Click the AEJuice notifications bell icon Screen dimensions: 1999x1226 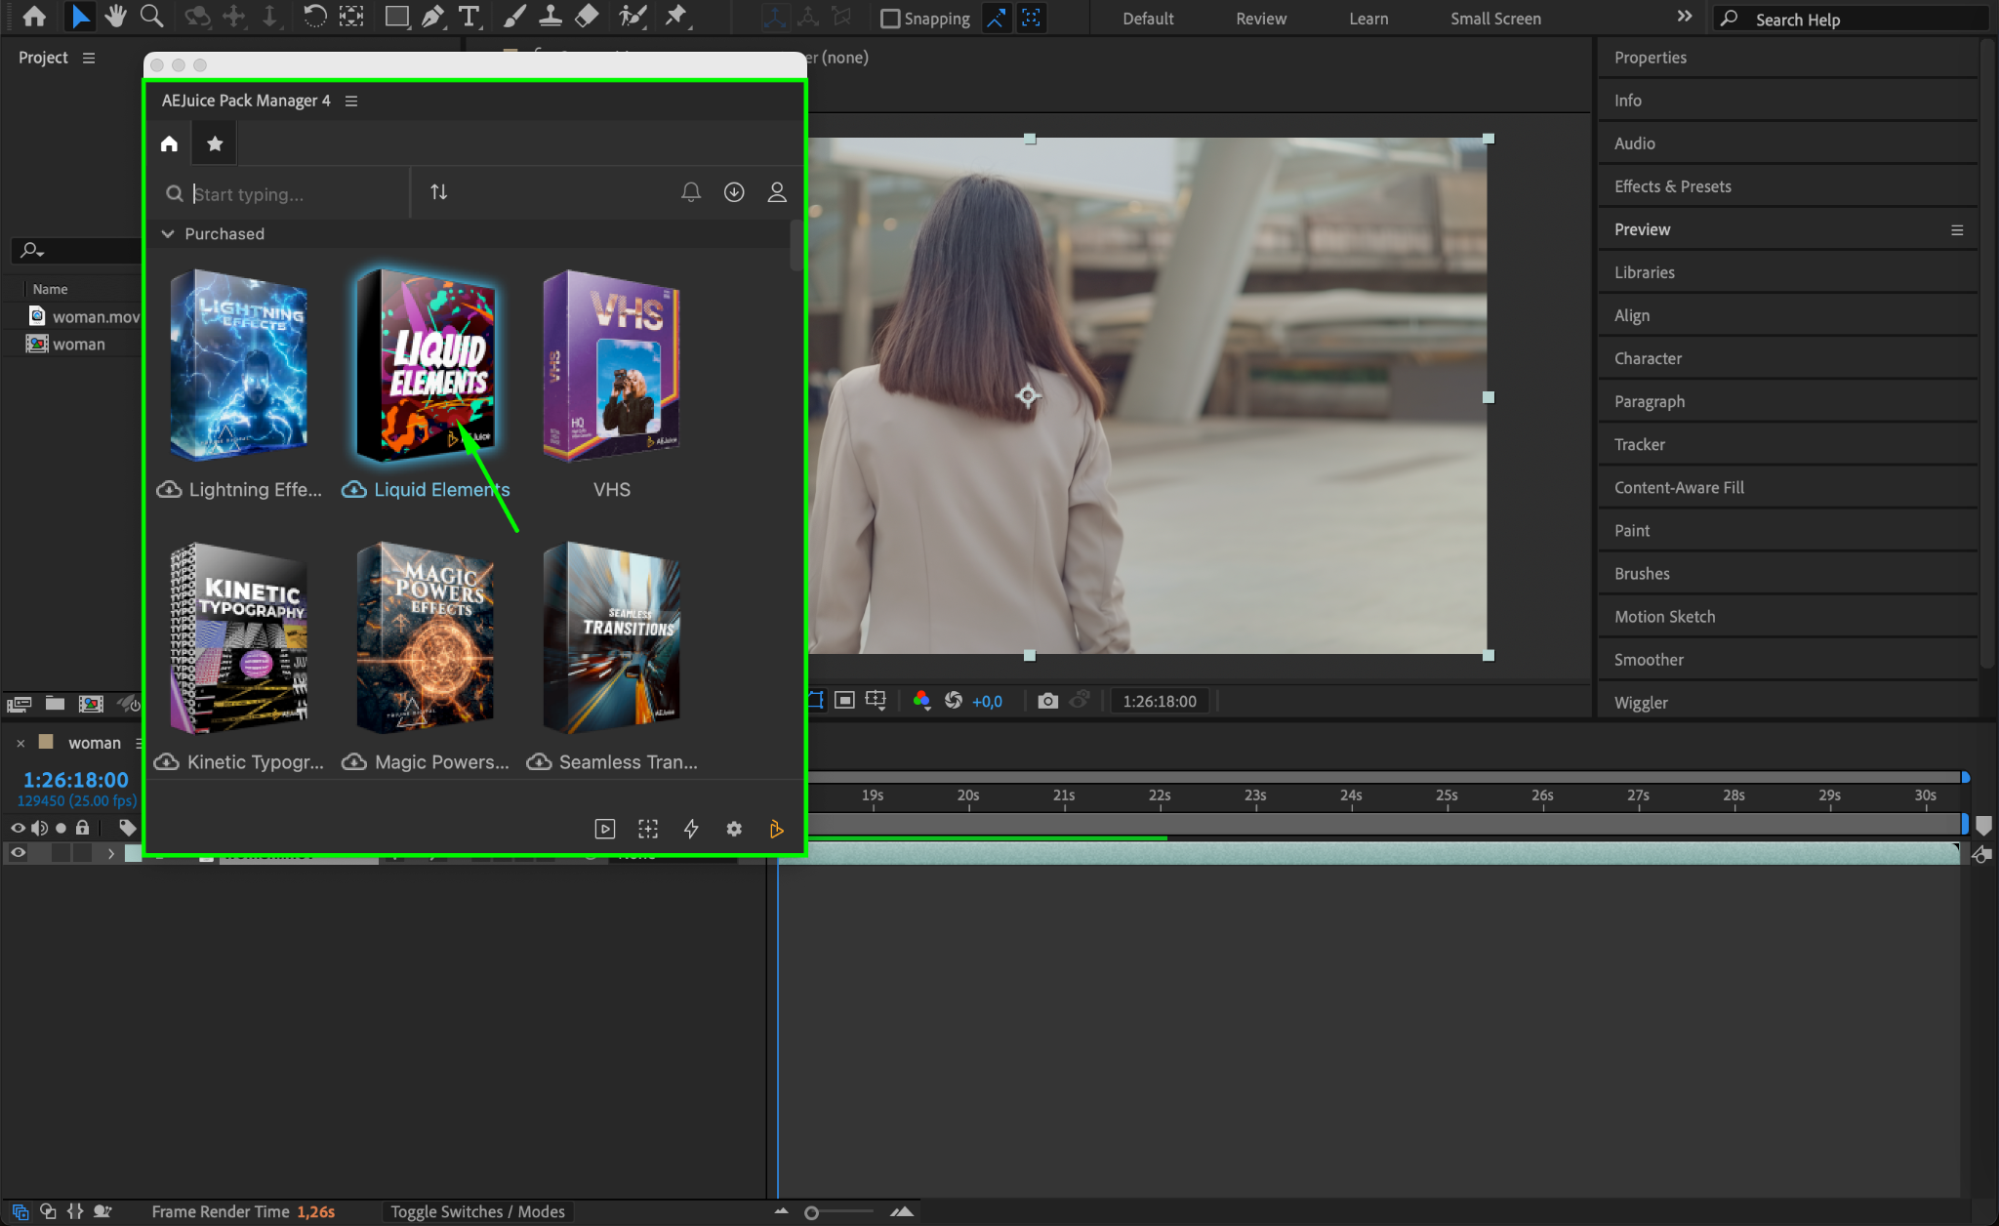coord(690,192)
